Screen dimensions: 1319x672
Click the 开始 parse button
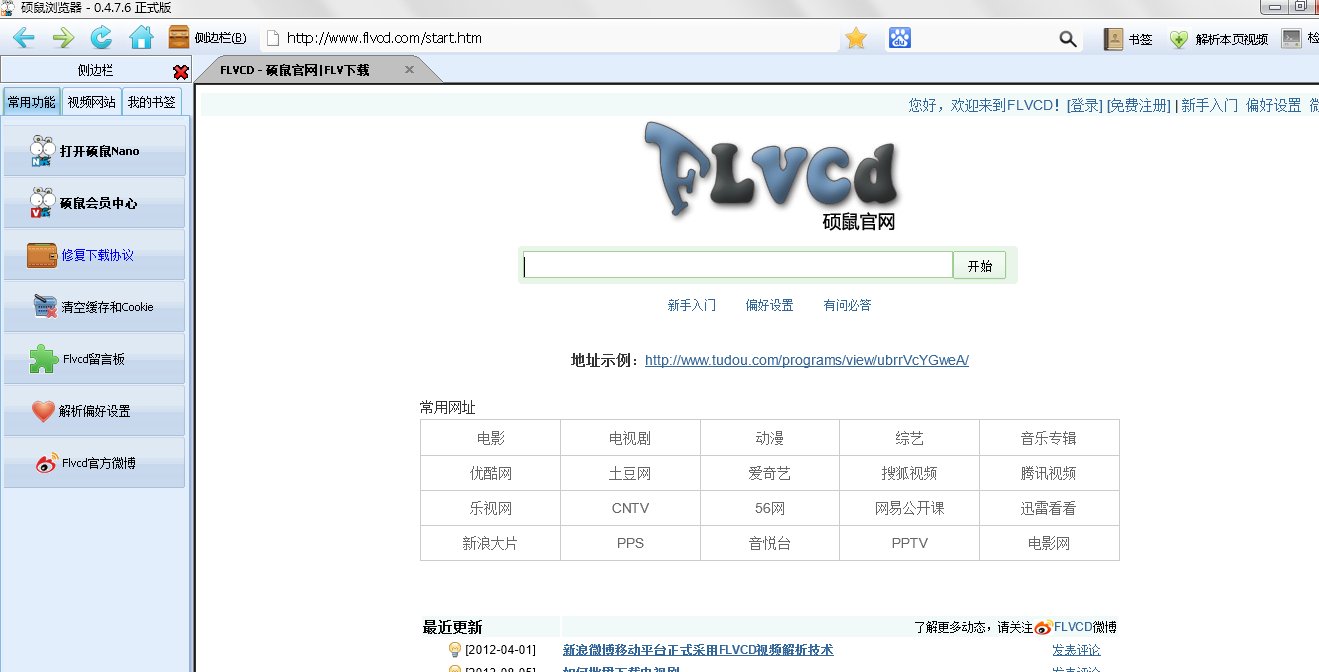pyautogui.click(x=979, y=264)
